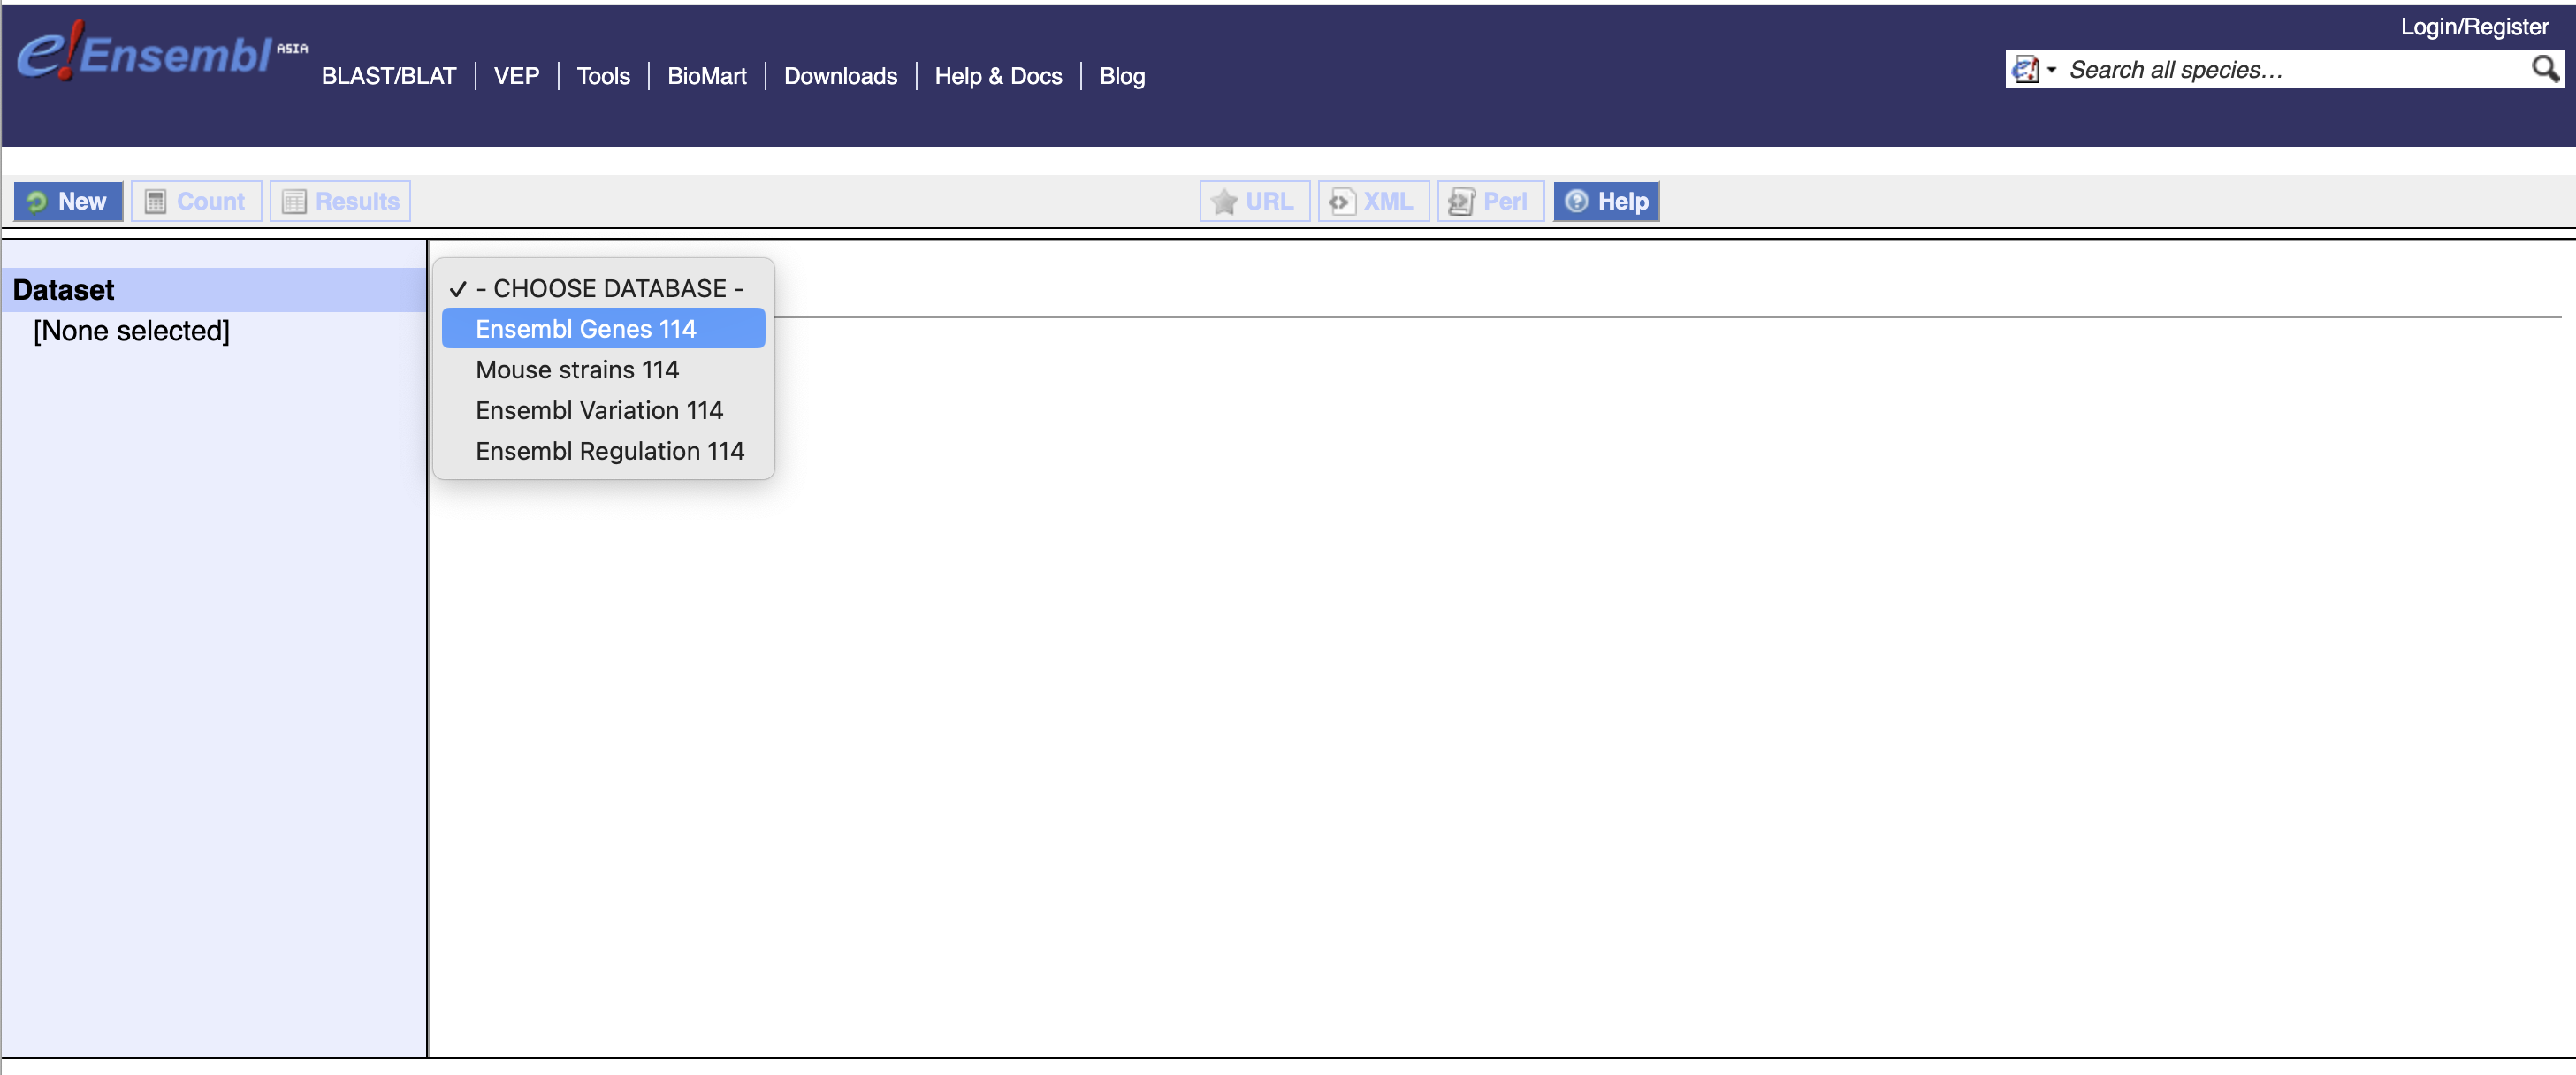Click the XML button
2576x1075 pixels.
point(1373,201)
